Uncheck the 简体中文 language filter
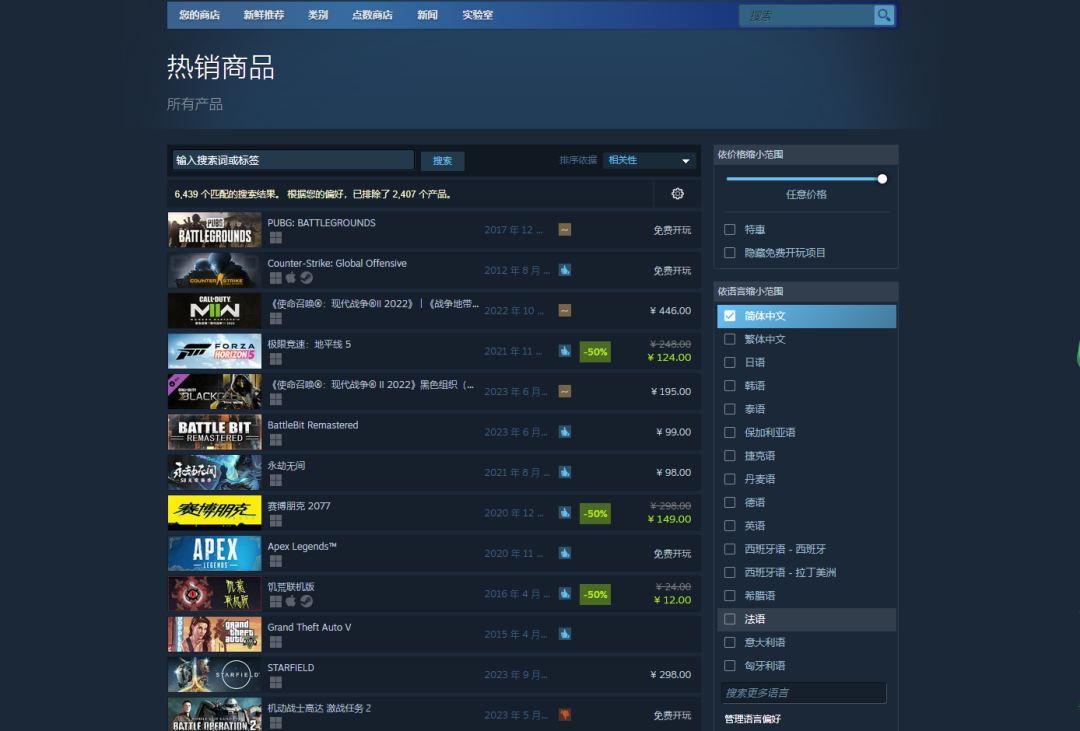1080x731 pixels. click(730, 316)
